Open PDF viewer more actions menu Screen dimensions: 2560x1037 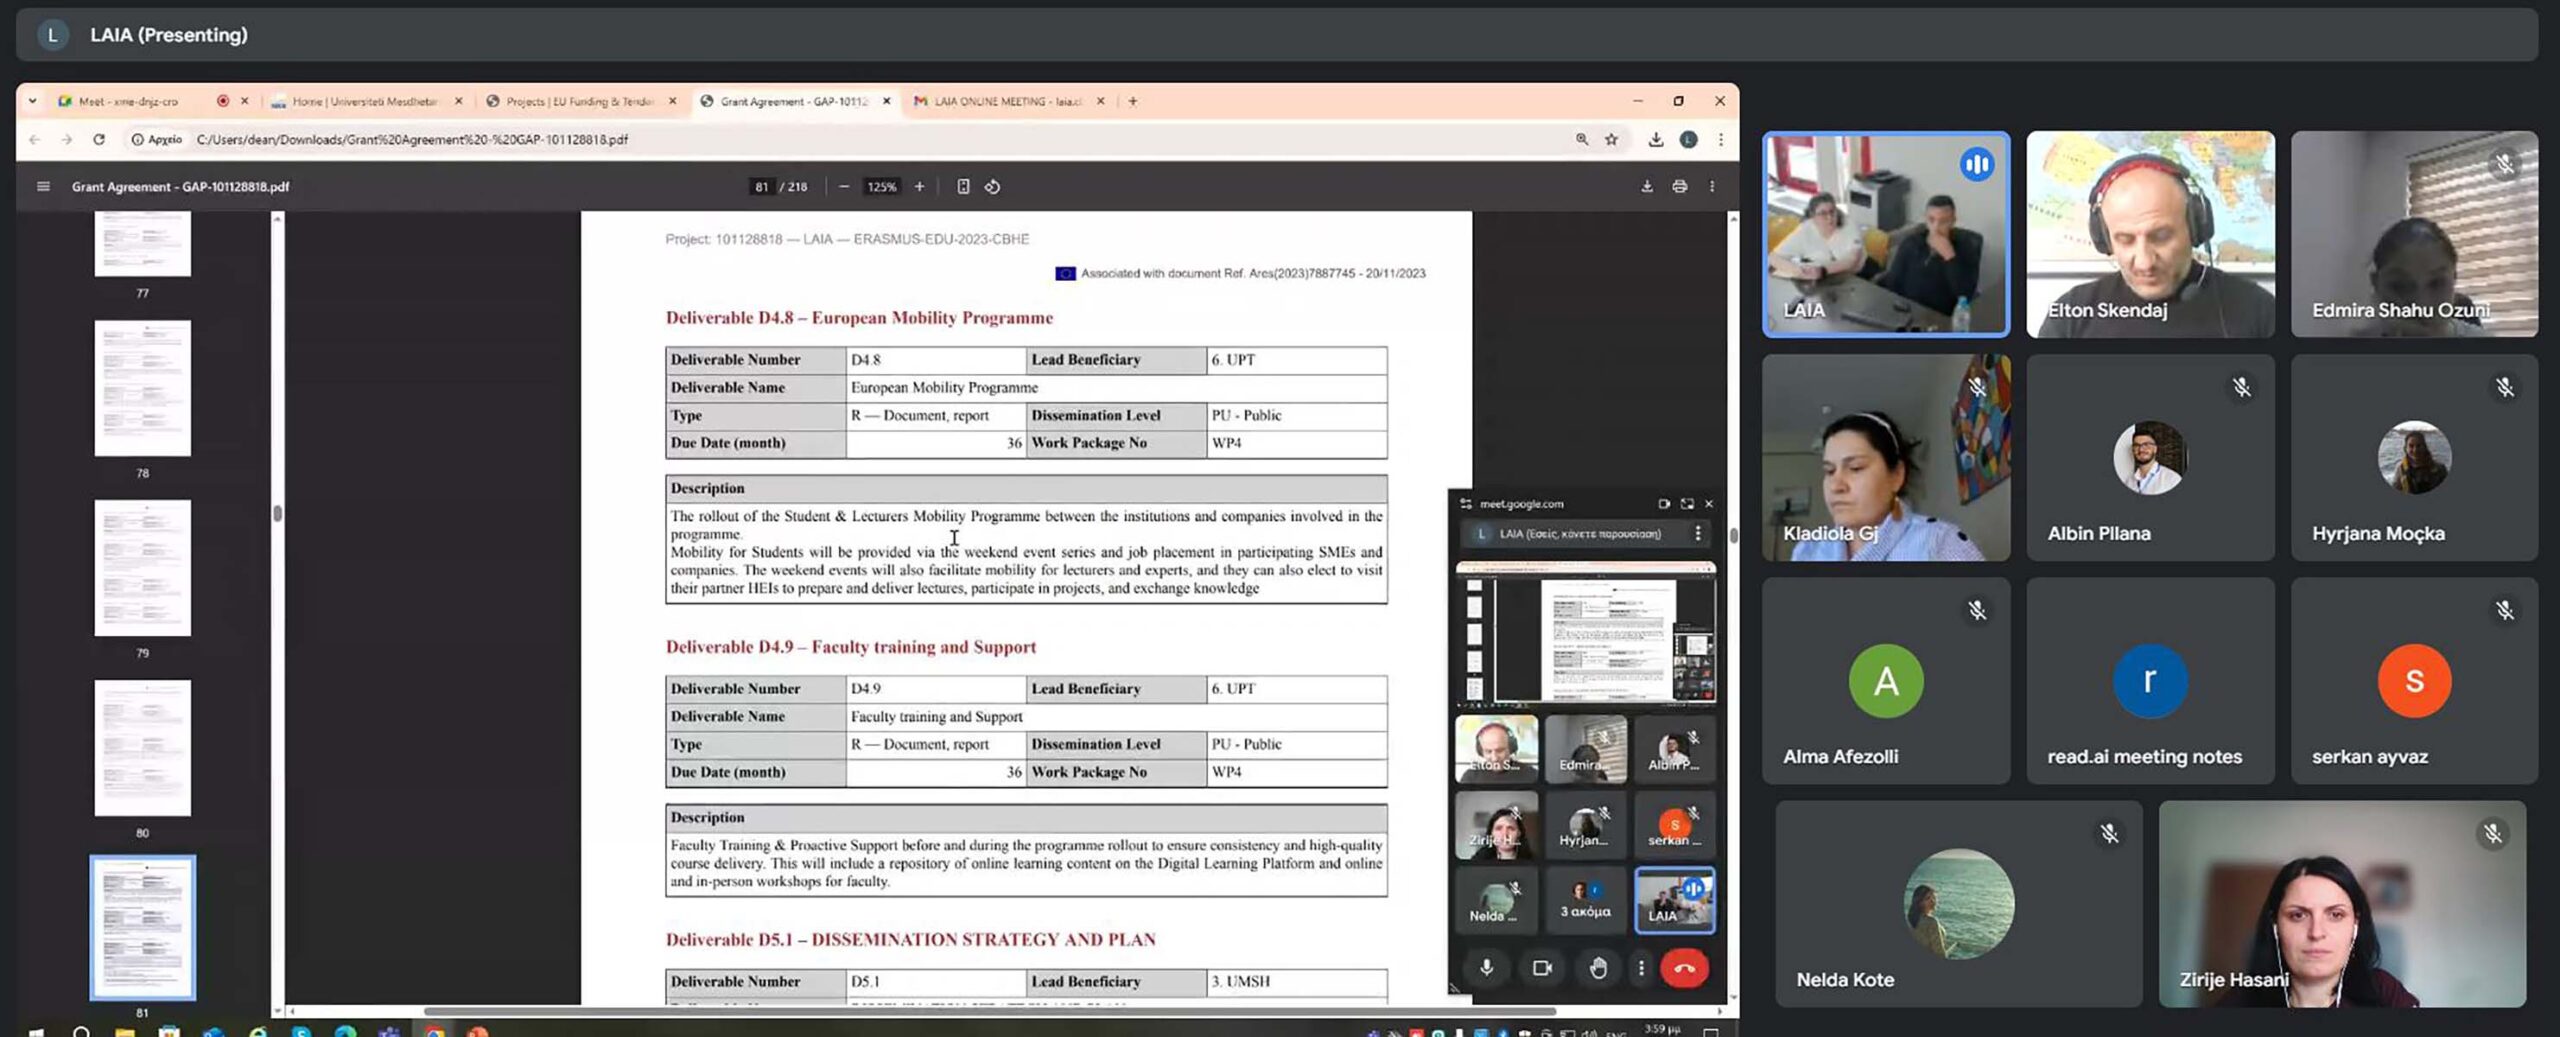click(x=1712, y=186)
